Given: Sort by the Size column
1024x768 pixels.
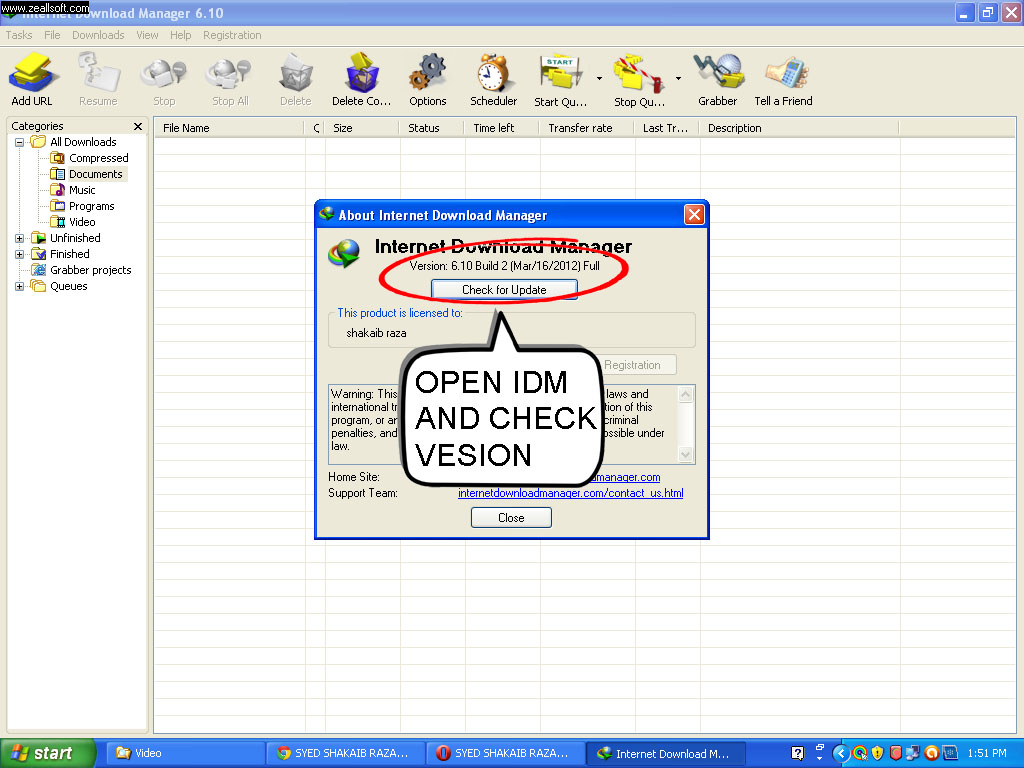Looking at the screenshot, I should [x=362, y=128].
